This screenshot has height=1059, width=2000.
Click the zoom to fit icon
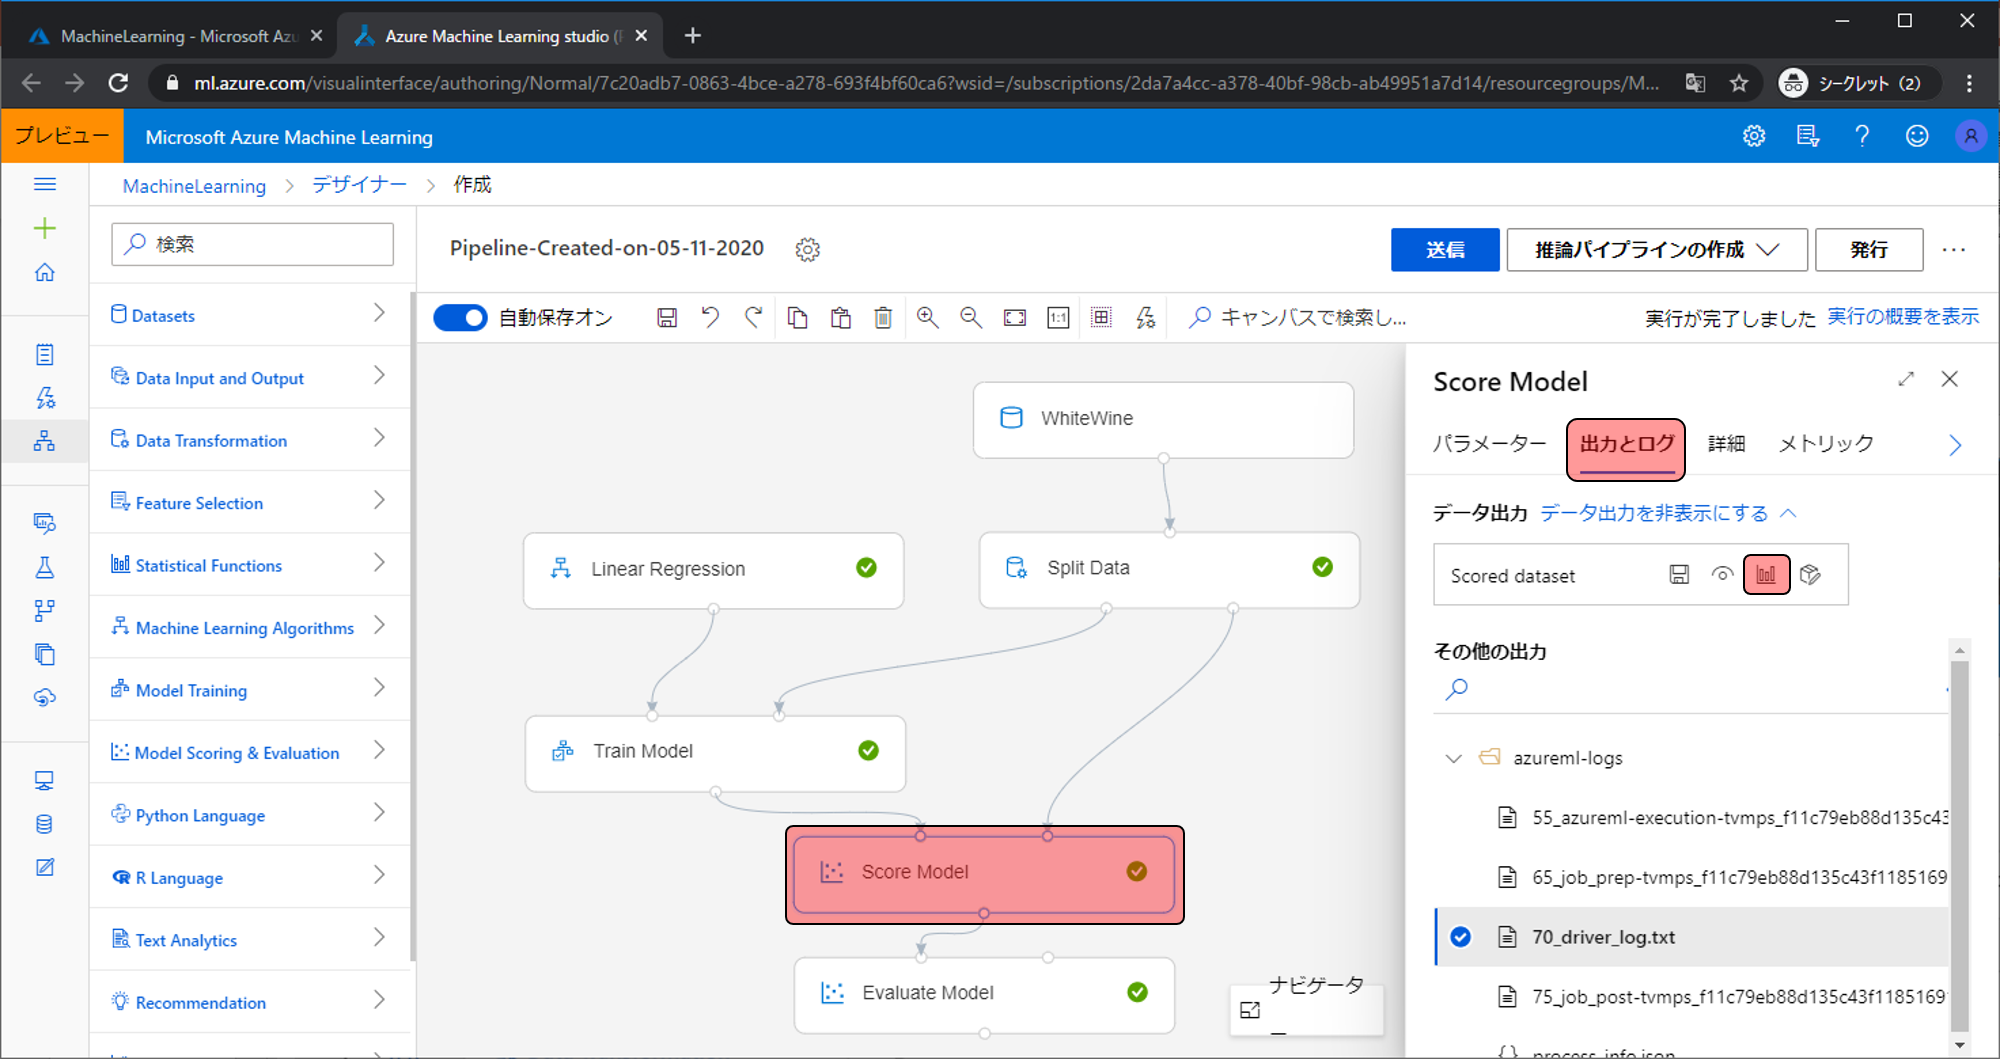(1014, 318)
